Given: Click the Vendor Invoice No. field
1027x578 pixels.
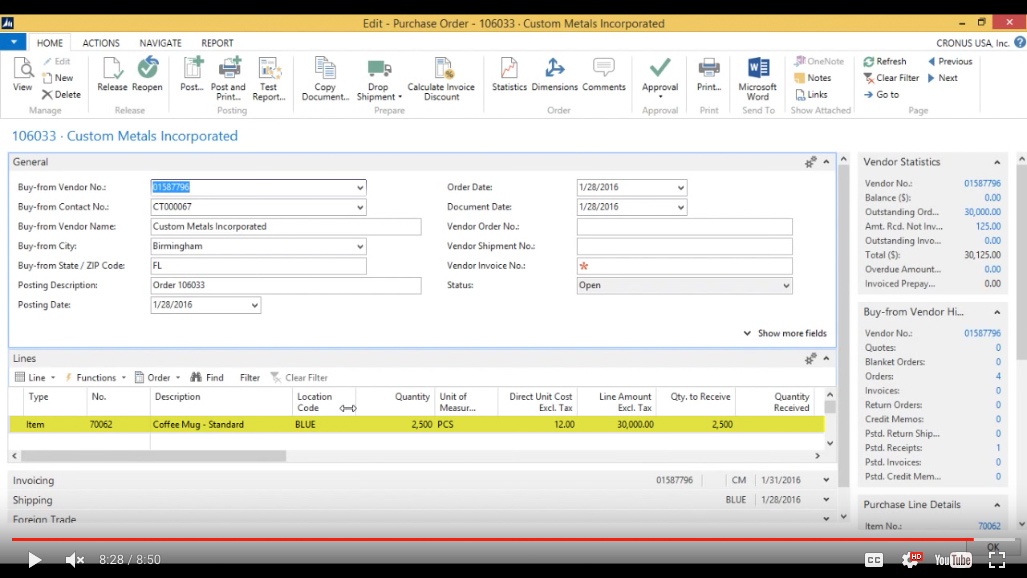Looking at the screenshot, I should (684, 265).
